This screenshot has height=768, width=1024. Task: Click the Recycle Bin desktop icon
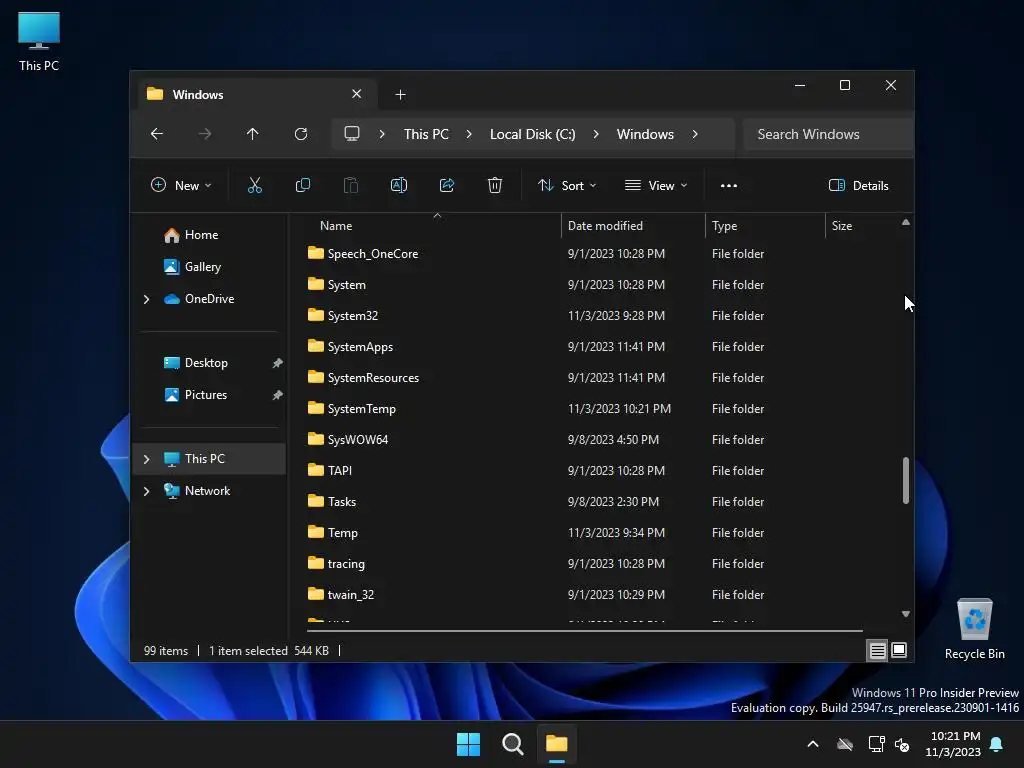[974, 630]
